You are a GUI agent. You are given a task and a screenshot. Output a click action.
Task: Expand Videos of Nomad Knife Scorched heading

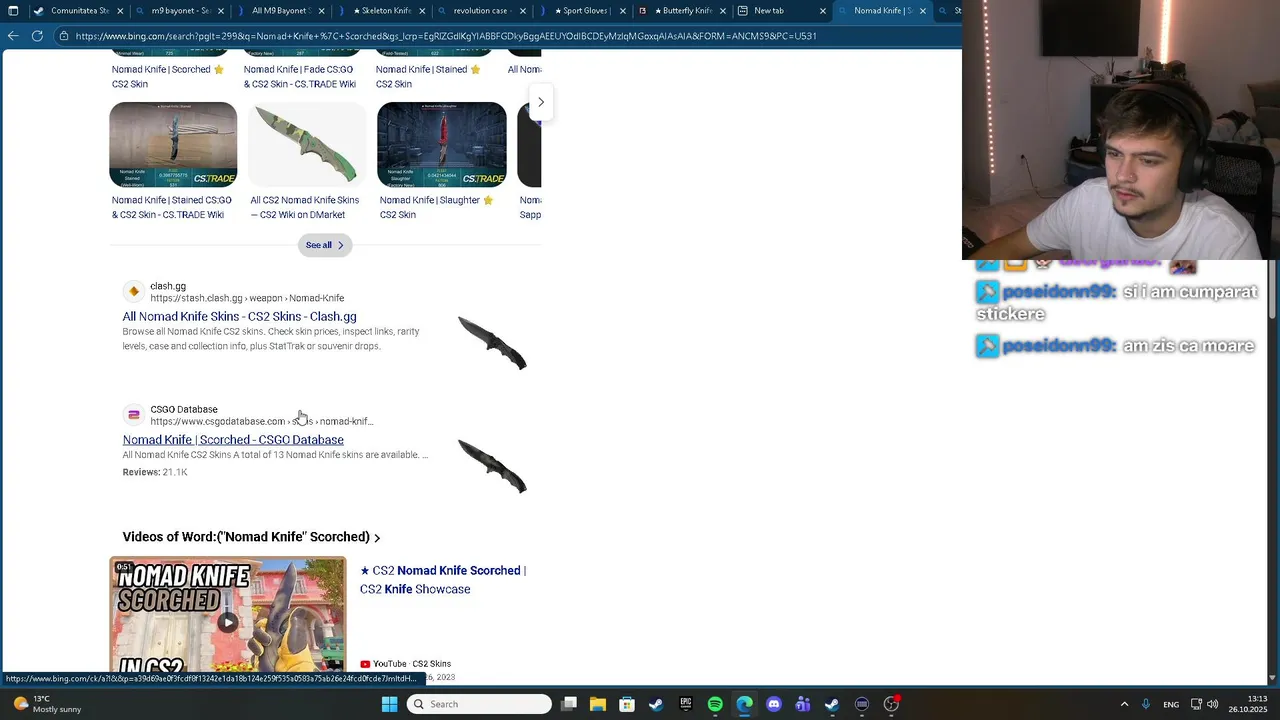(251, 537)
